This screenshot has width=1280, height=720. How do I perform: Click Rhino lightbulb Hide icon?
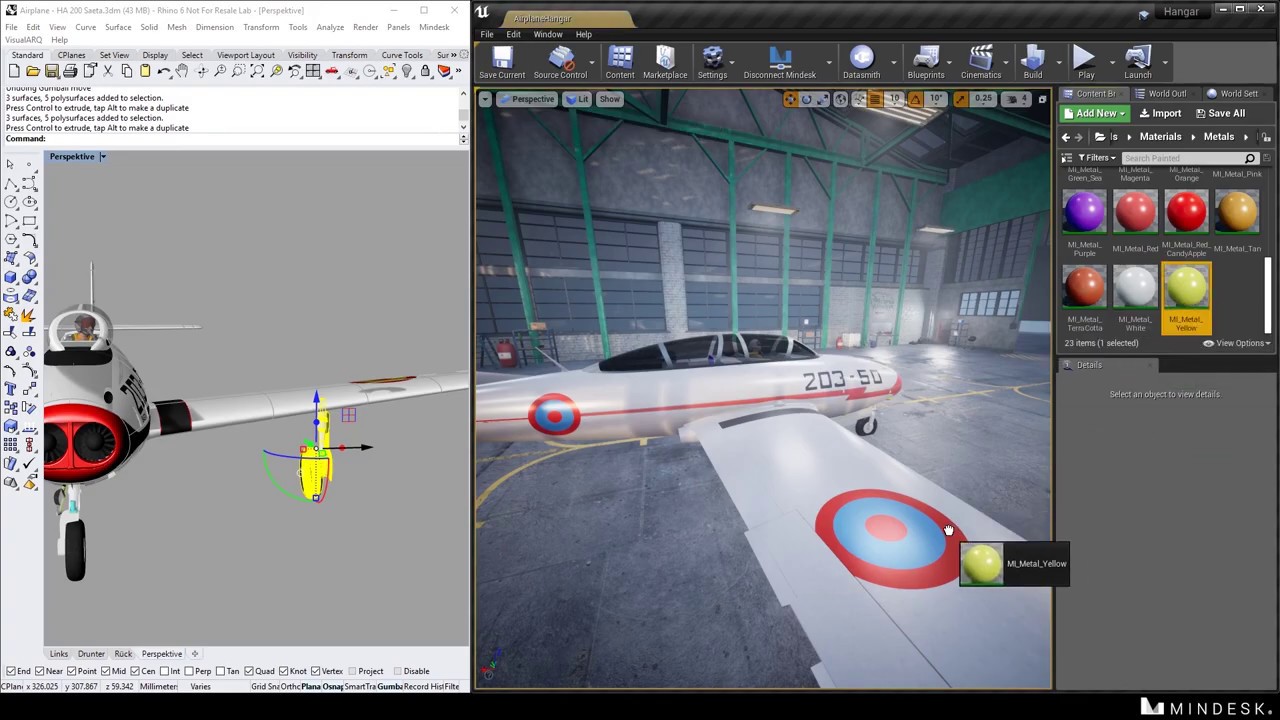(x=407, y=71)
